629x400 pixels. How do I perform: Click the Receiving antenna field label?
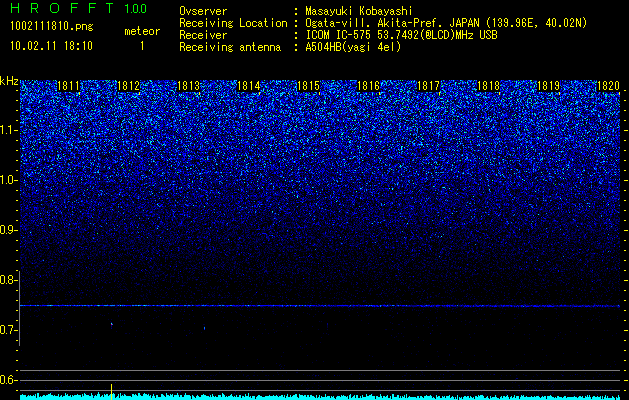[230, 47]
